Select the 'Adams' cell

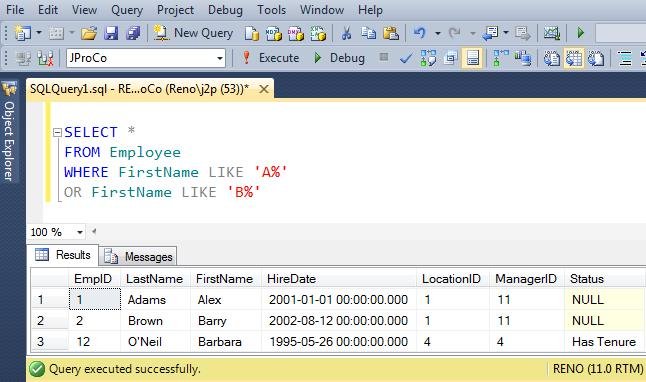tap(155, 300)
